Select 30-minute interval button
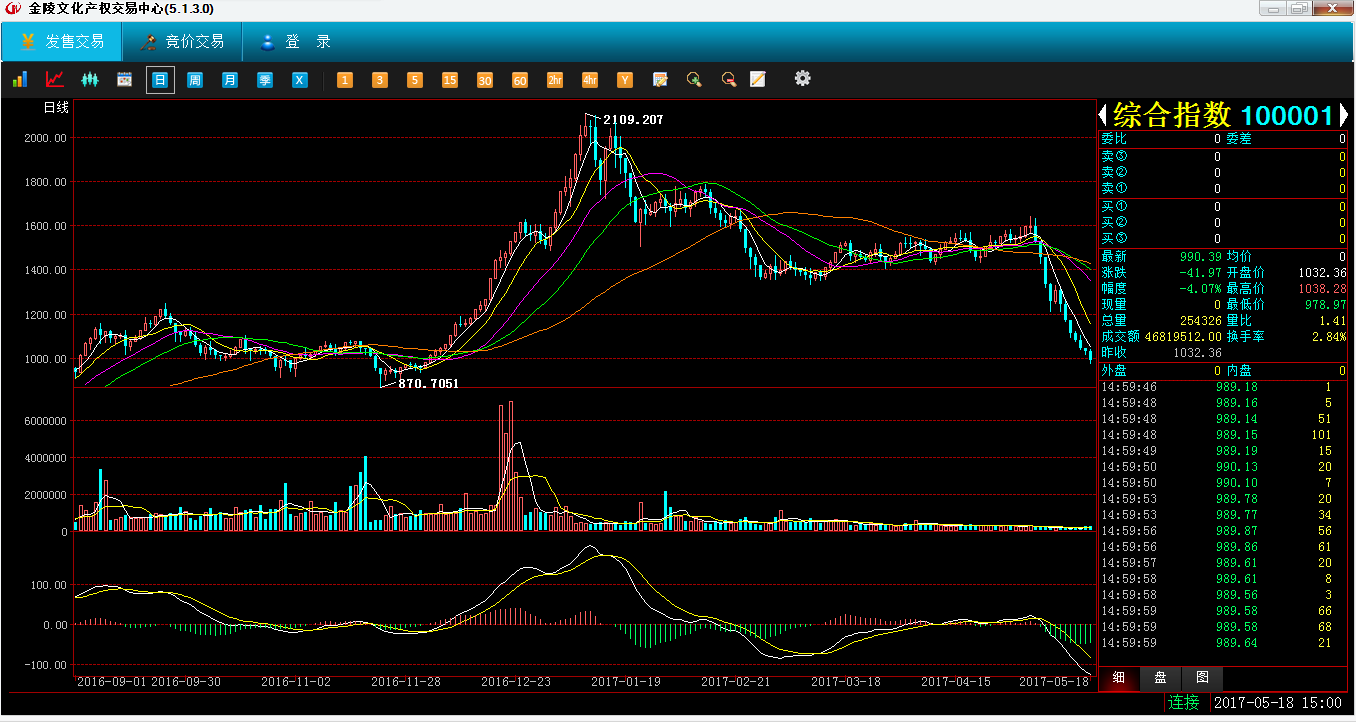The height and width of the screenshot is (722, 1356). 485,80
